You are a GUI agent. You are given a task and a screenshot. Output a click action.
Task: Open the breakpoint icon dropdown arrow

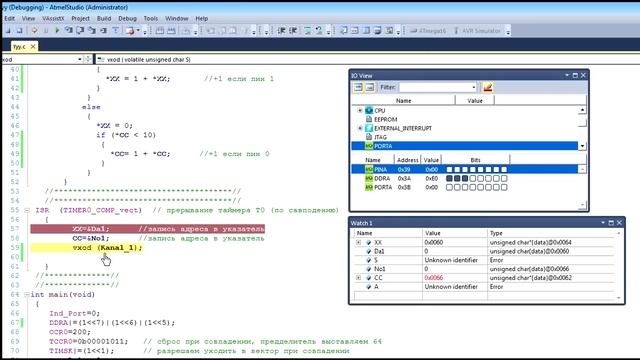[x=138, y=31]
